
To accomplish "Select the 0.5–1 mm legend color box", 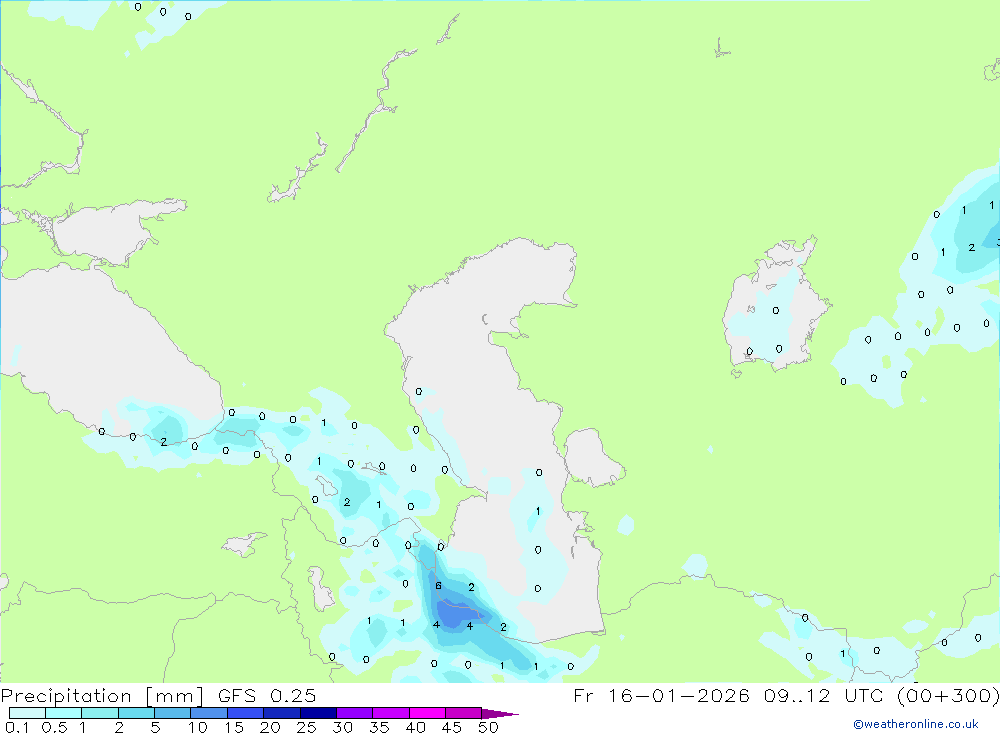I will tap(64, 713).
